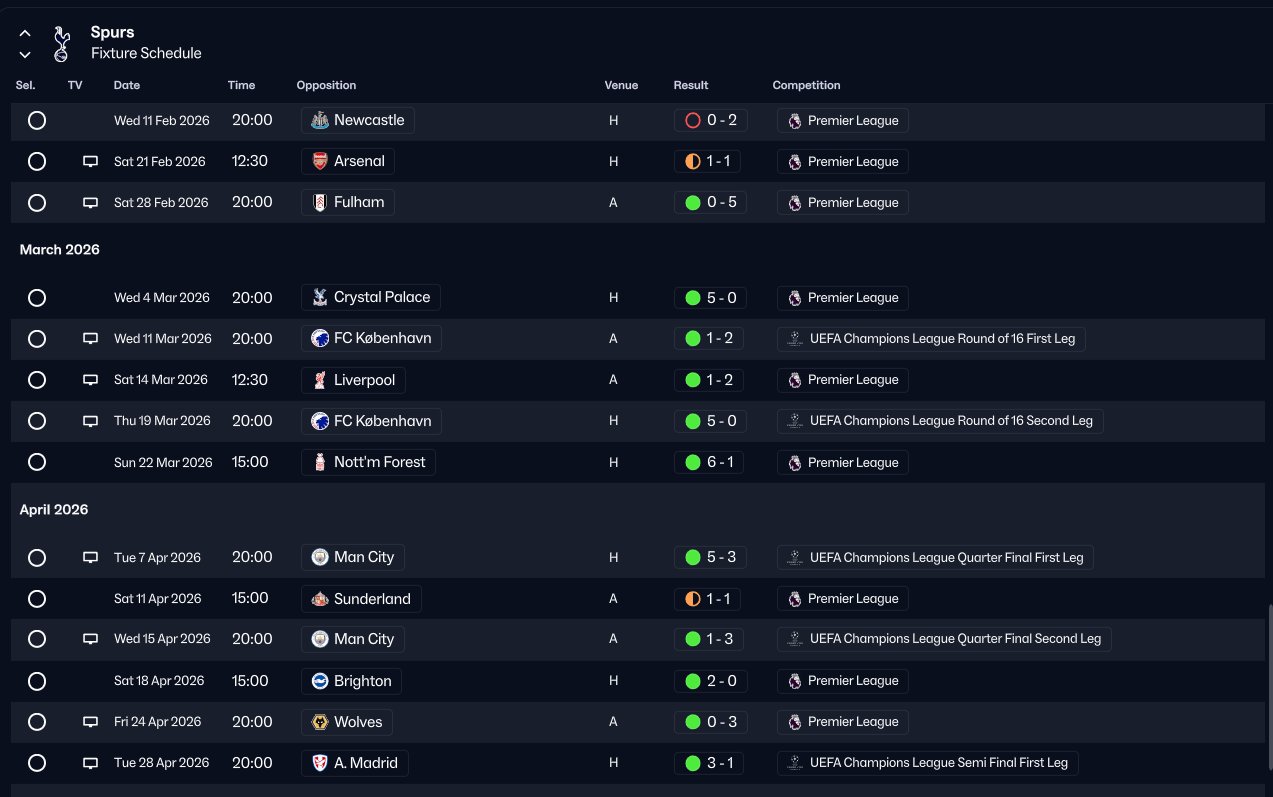Click the date Sat 18 Apr 2026
Image resolution: width=1273 pixels, height=797 pixels.
(159, 681)
